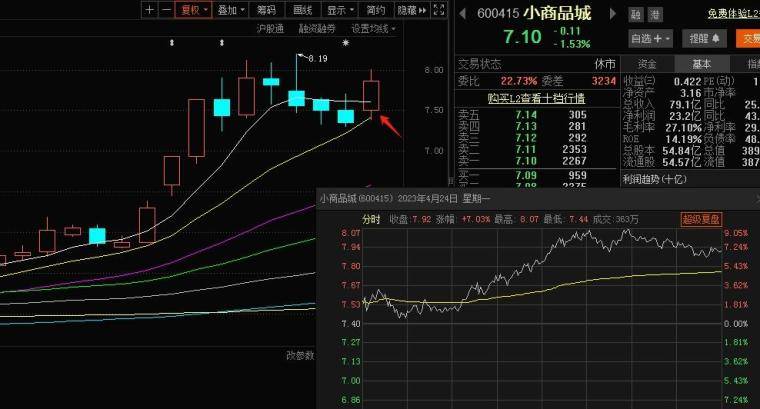This screenshot has height=409, width=760.
Task: Zoom out the K-line chart with minus
Action: [x=166, y=10]
